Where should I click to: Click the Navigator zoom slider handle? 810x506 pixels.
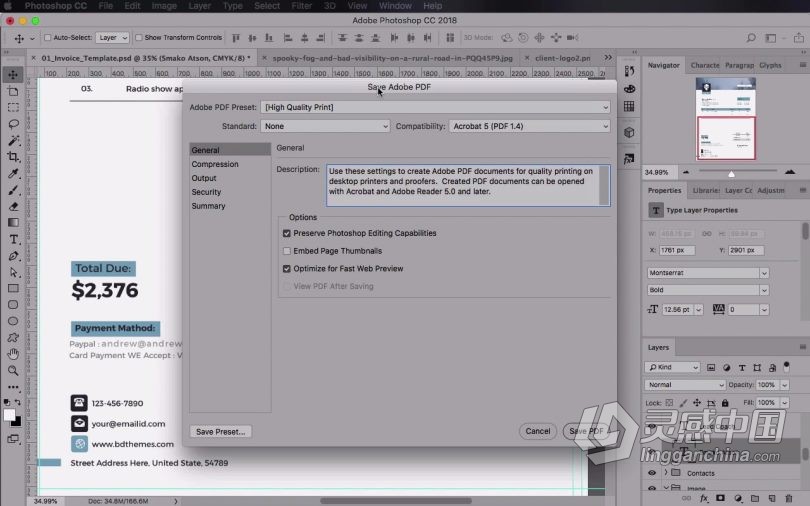click(731, 174)
